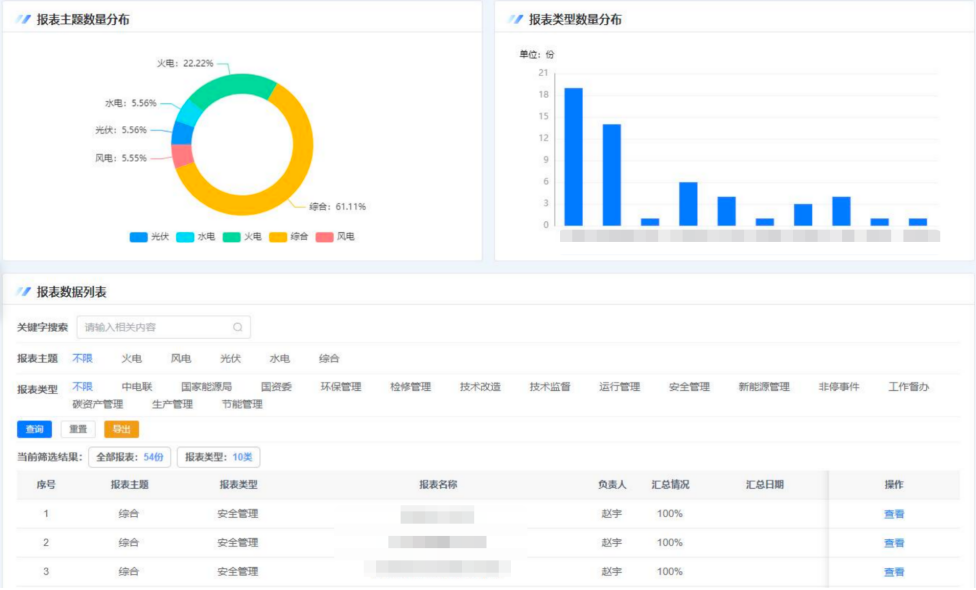Toggle the 水电 legend item in pie chart
This screenshot has width=976, height=590.
point(195,237)
